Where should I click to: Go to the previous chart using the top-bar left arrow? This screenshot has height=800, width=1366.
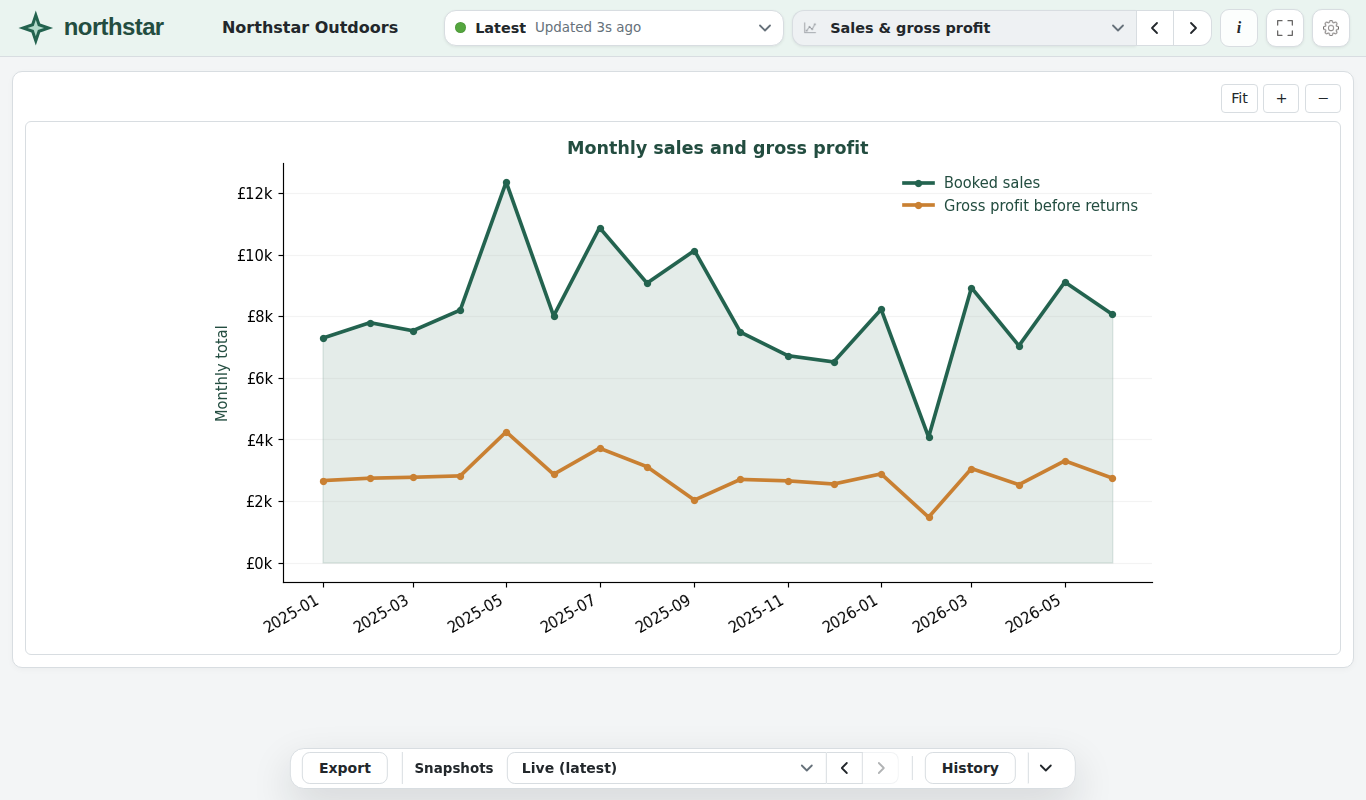click(1155, 28)
